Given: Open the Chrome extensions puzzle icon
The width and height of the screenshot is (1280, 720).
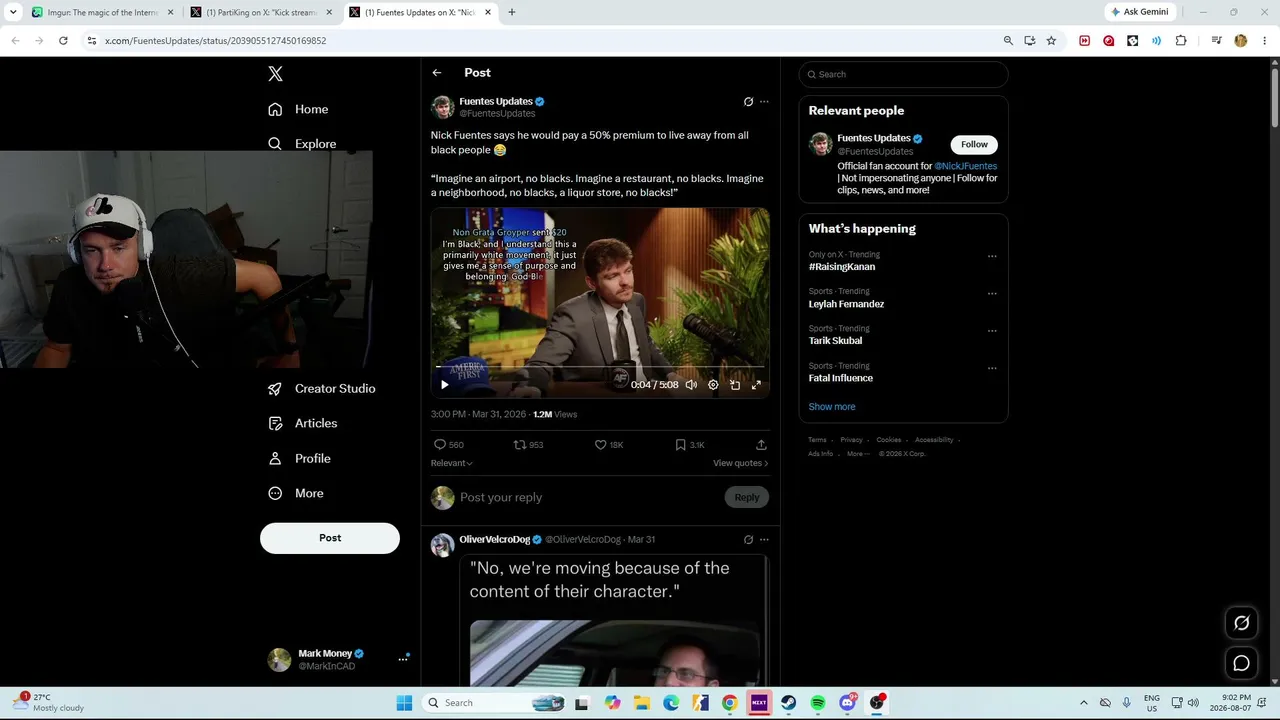Looking at the screenshot, I should pyautogui.click(x=1181, y=41).
